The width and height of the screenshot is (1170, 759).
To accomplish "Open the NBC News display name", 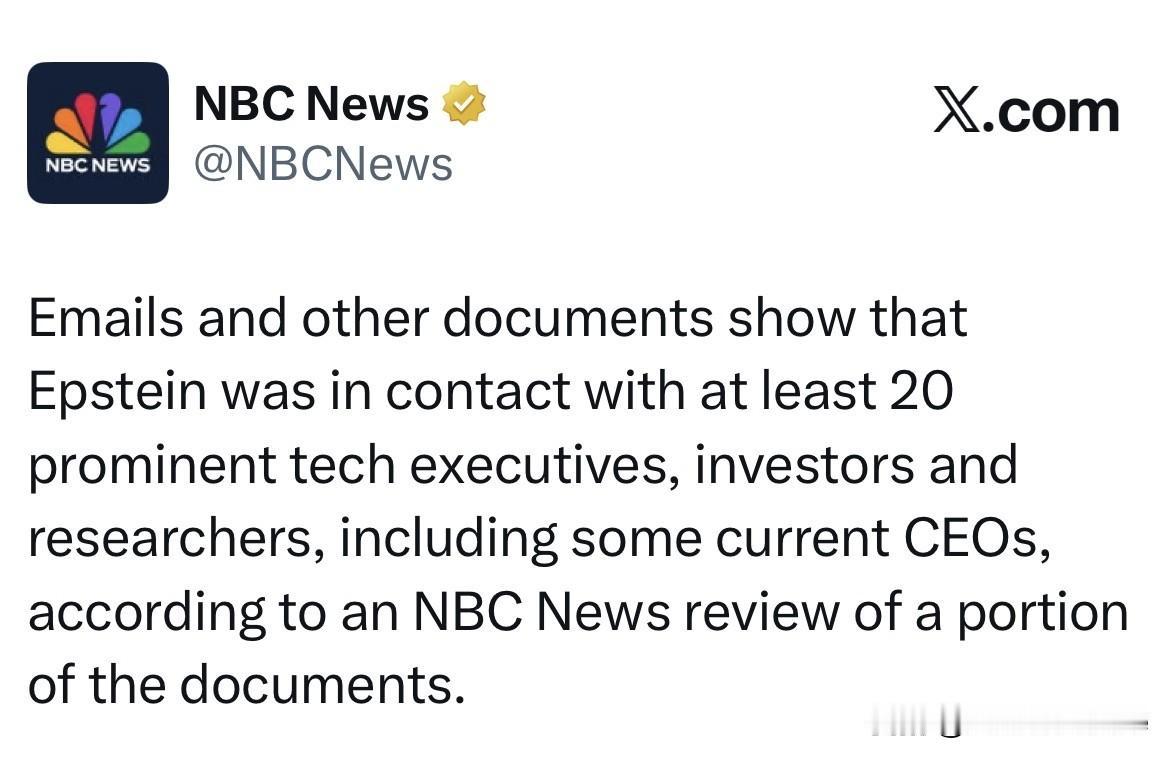I will [x=310, y=104].
